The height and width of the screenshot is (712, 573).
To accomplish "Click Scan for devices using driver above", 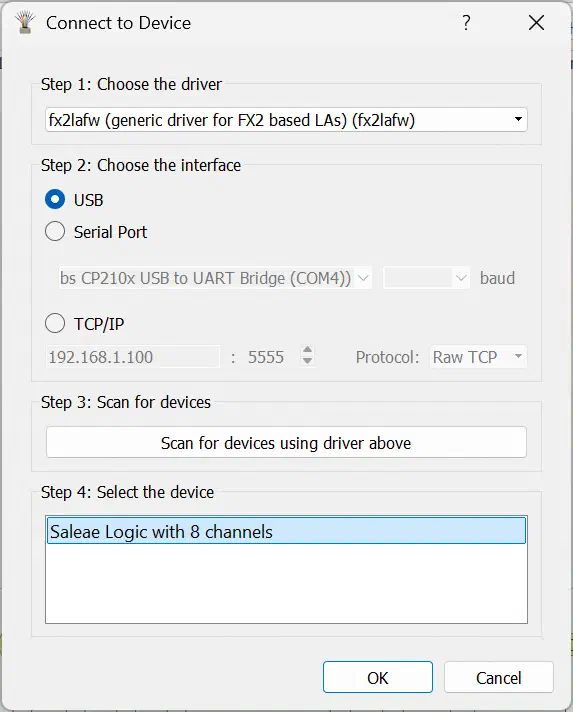I will point(286,442).
